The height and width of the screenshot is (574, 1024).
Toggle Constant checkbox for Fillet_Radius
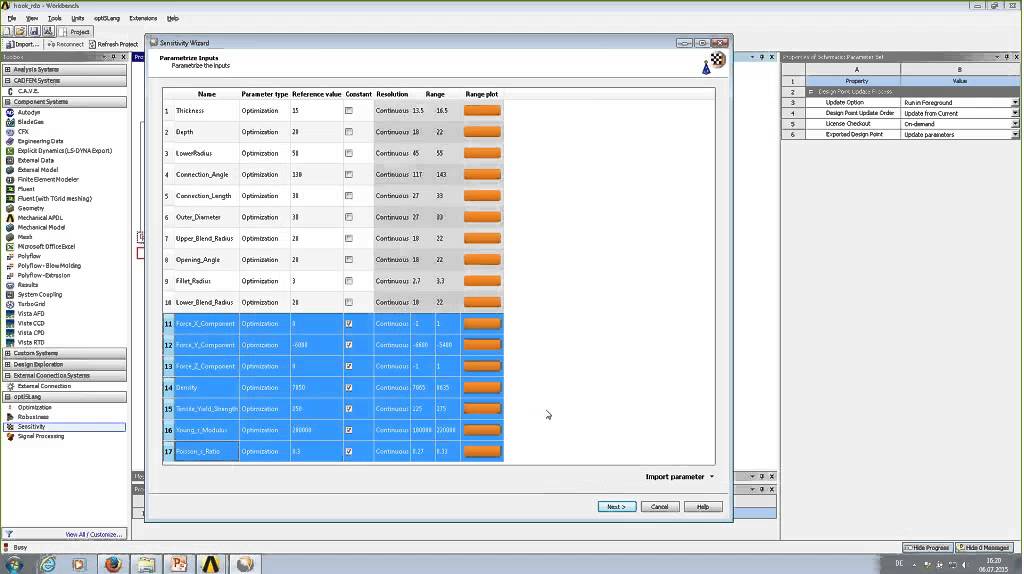pos(349,281)
